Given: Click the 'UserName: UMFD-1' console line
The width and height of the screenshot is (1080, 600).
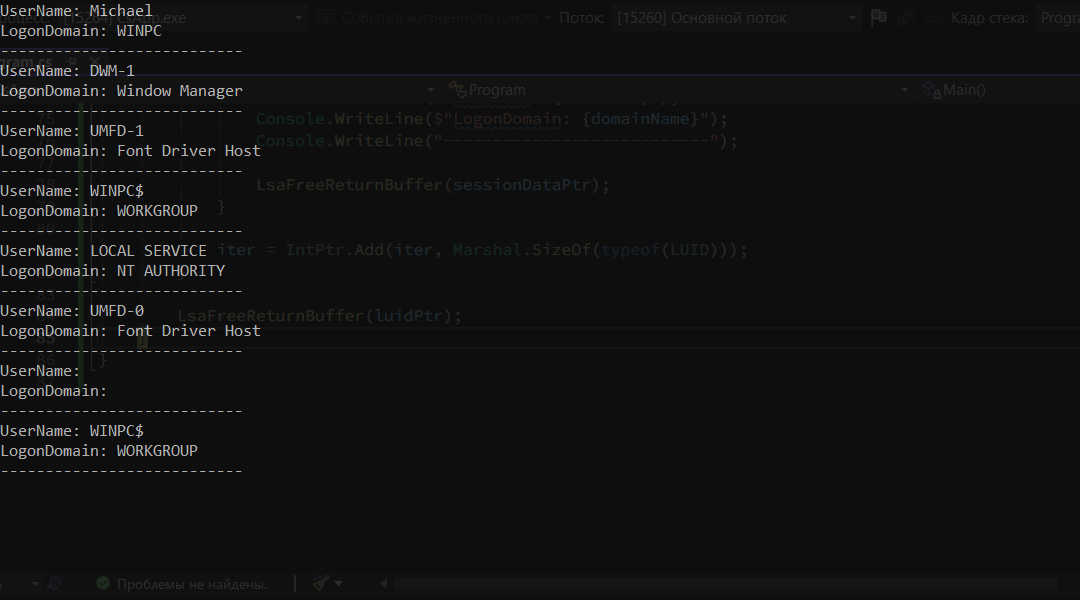Looking at the screenshot, I should click(72, 131).
